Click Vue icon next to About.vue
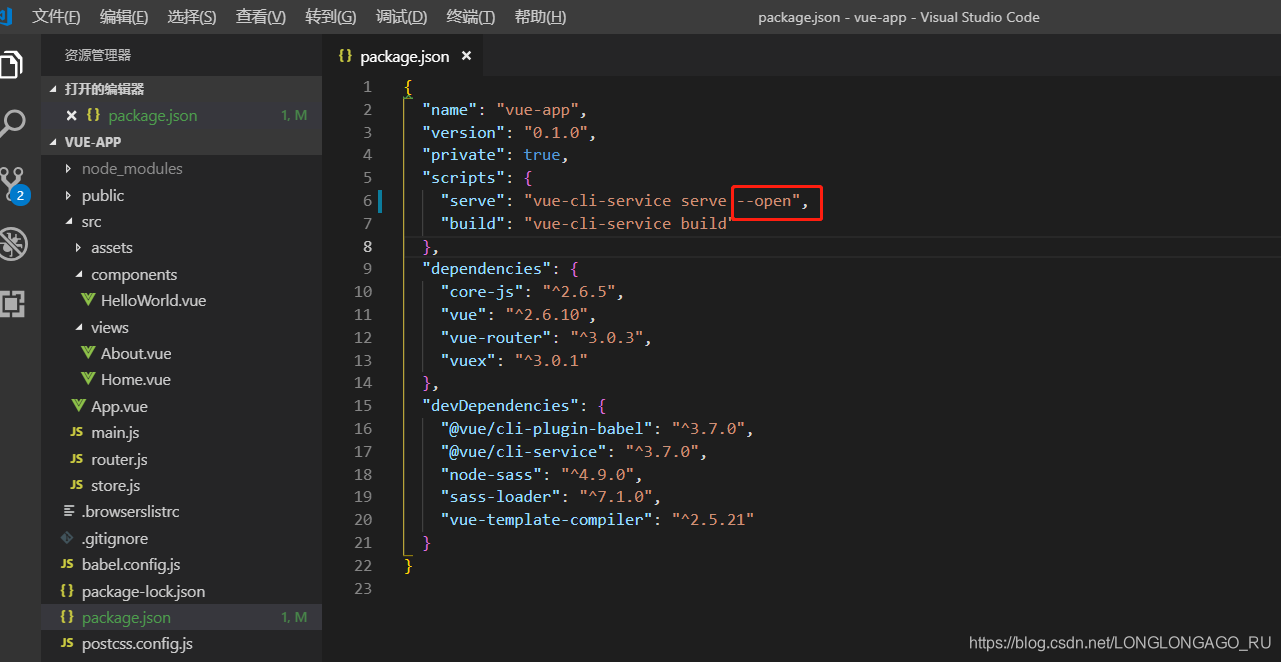This screenshot has width=1281, height=662. tap(89, 353)
